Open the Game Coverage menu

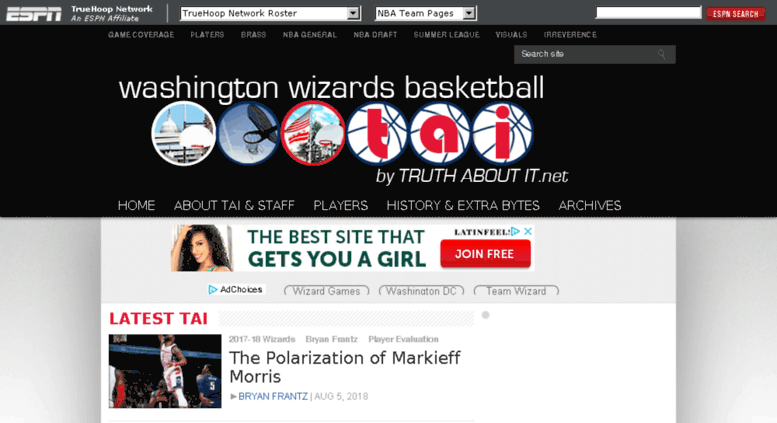(x=141, y=35)
